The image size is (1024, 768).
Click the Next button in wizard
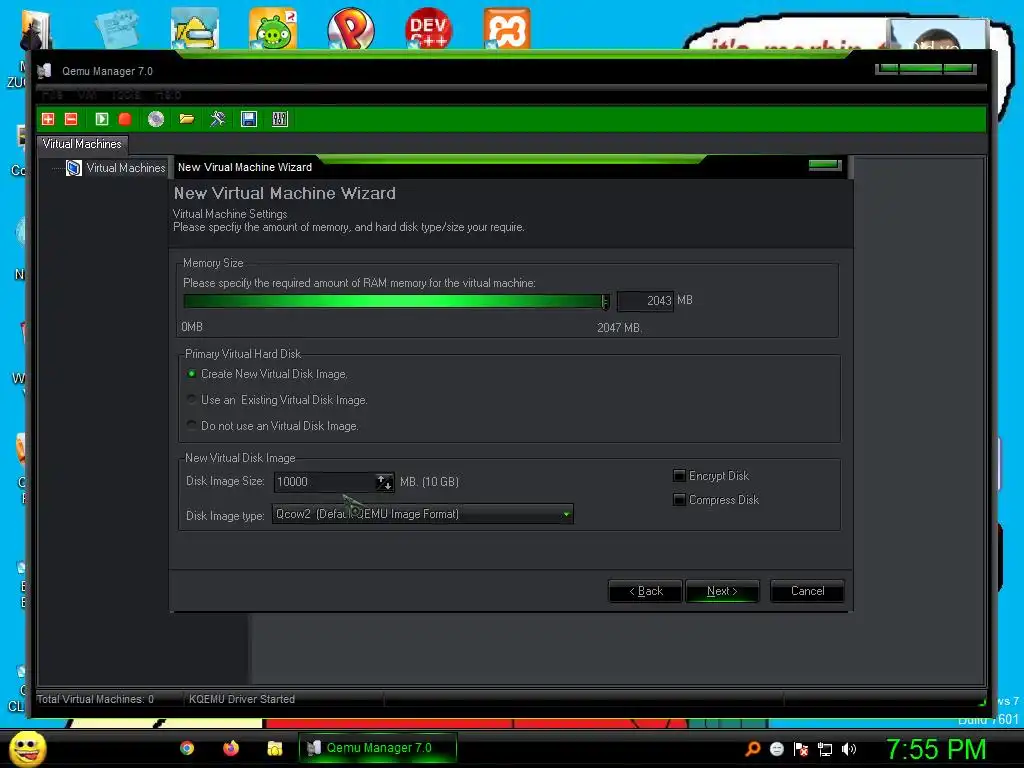(x=722, y=591)
